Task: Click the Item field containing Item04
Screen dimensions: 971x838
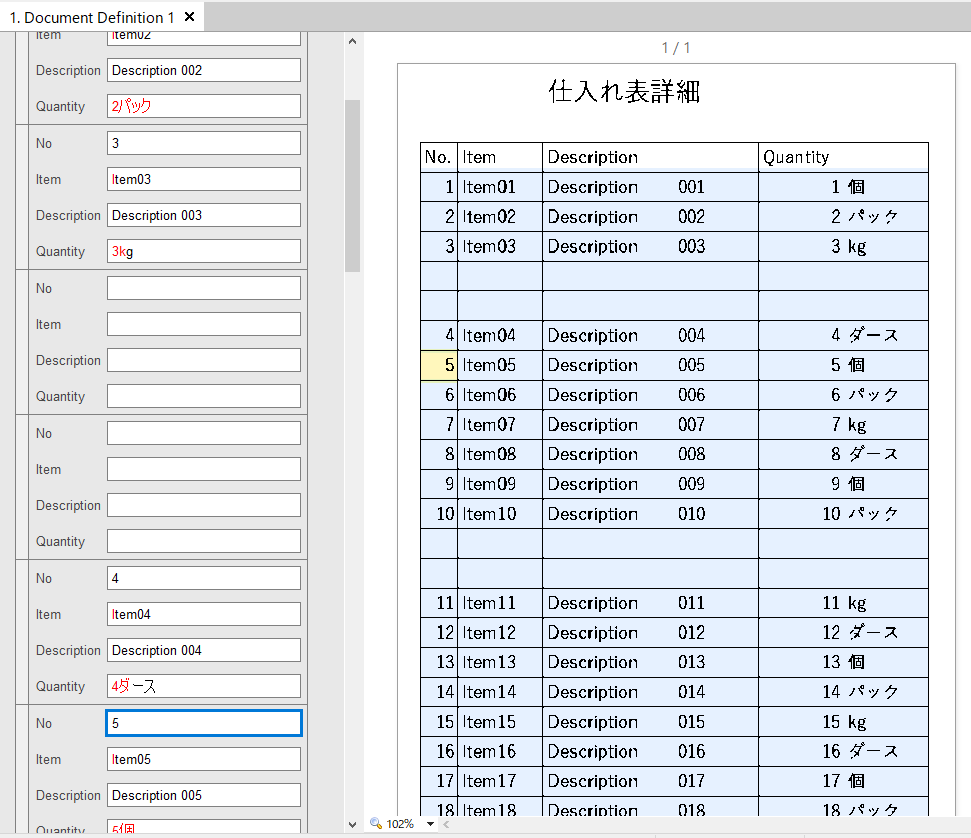Action: point(204,614)
